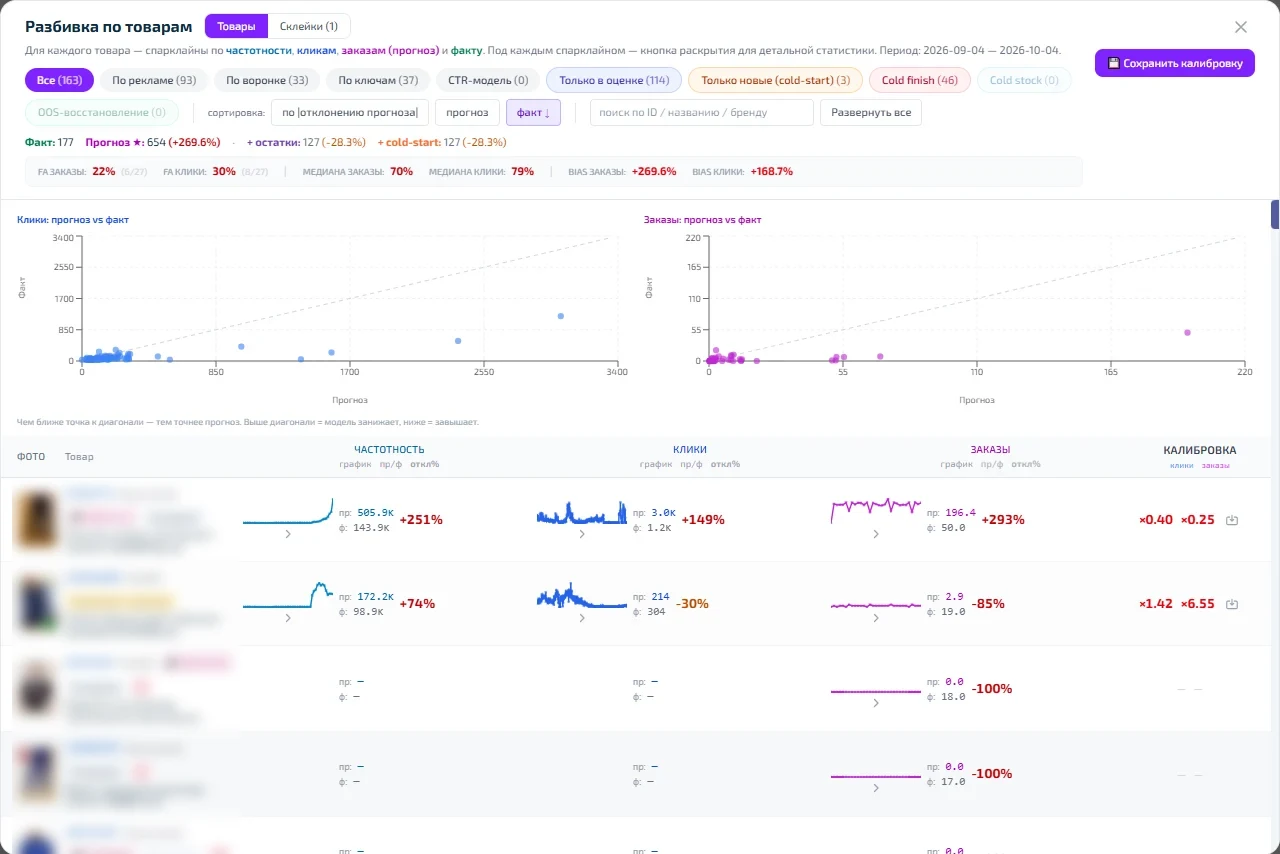Click the "МЕДИАНА КЛИКИ" value 79%

tap(522, 172)
